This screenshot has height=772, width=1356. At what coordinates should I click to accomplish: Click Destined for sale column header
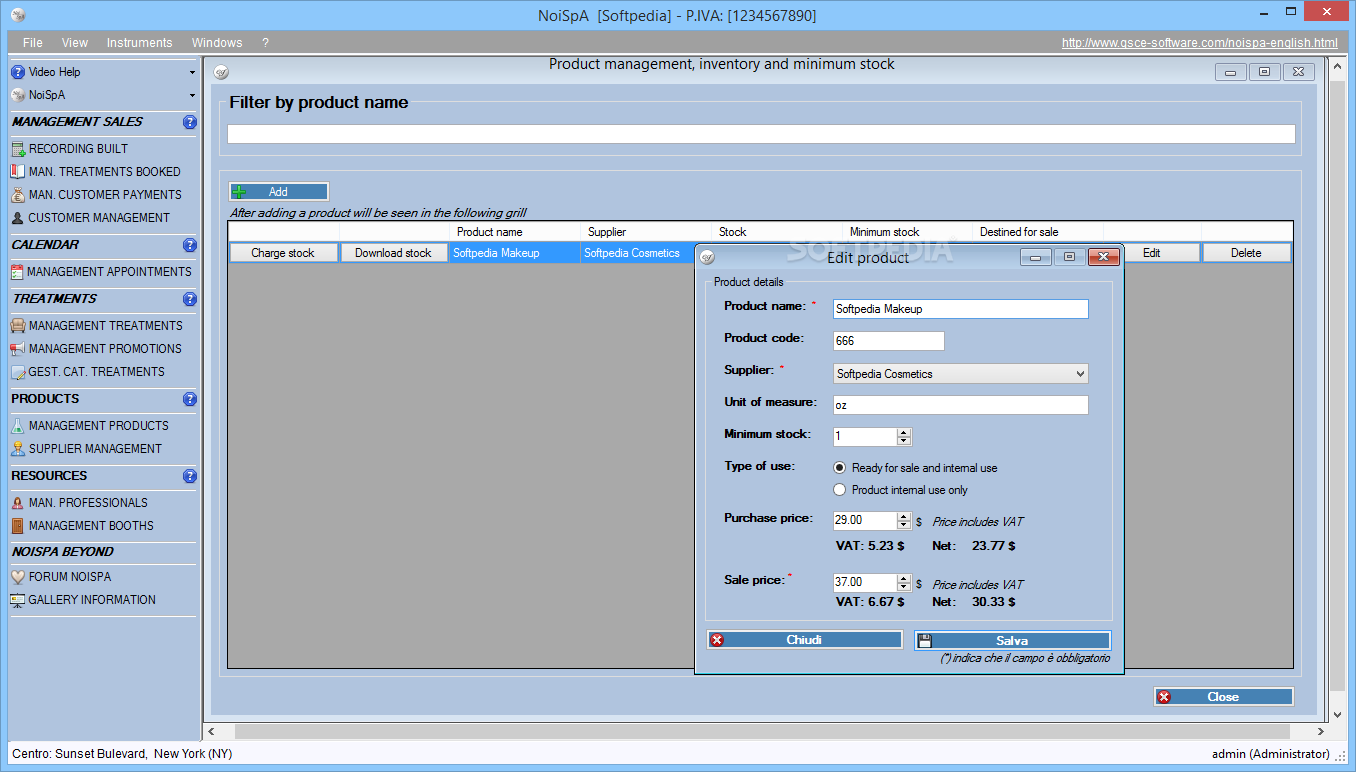point(1037,232)
